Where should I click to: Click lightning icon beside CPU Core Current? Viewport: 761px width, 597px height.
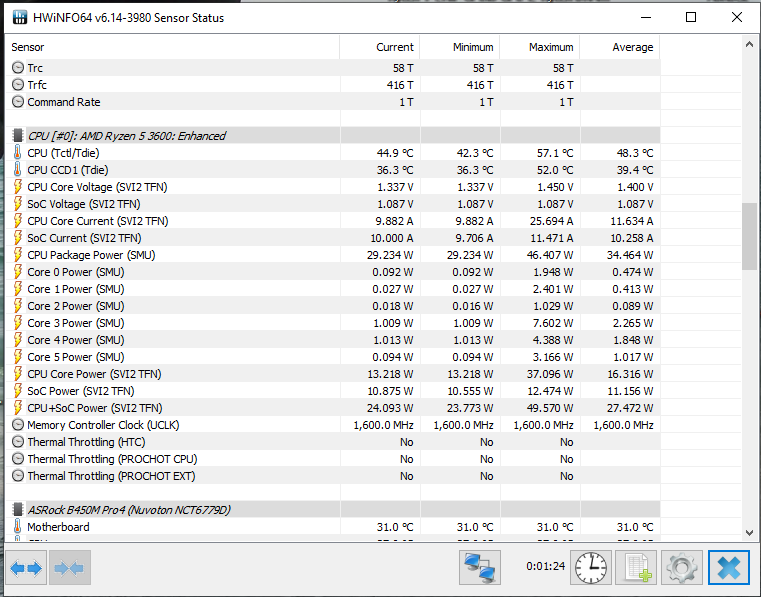pyautogui.click(x=17, y=221)
